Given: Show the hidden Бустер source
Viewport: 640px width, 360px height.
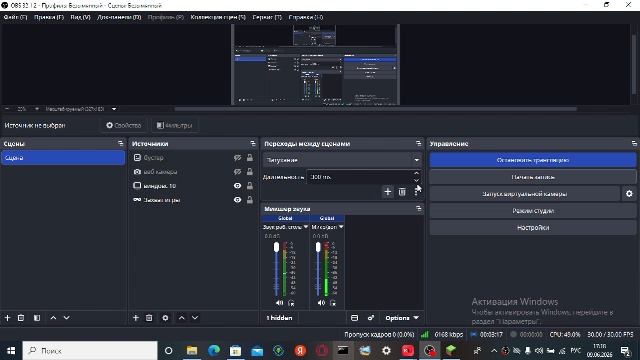Looking at the screenshot, I should pos(238,158).
